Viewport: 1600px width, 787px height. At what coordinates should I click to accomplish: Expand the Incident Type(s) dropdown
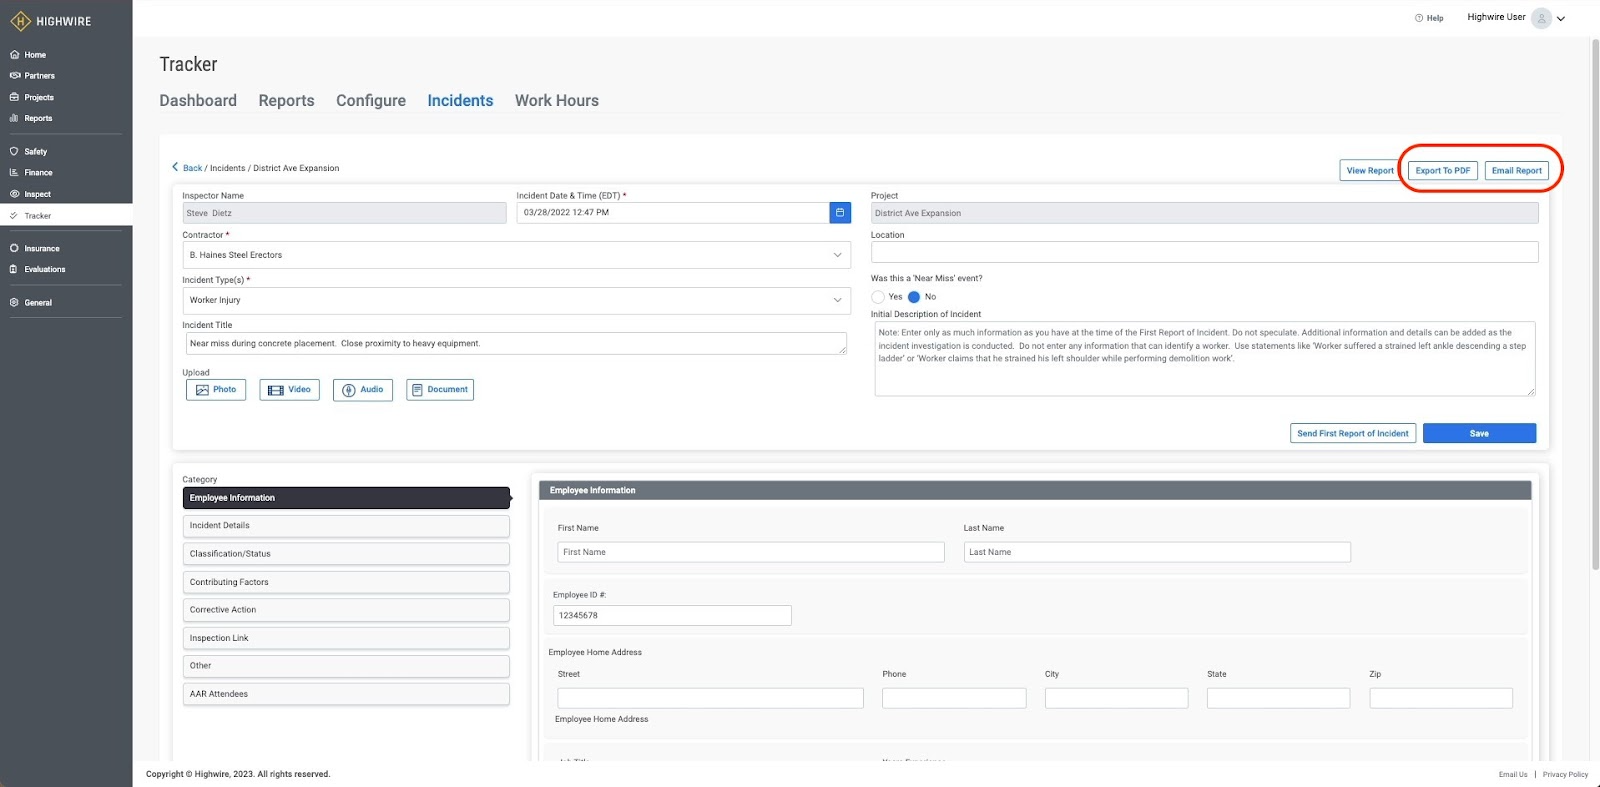coord(837,300)
